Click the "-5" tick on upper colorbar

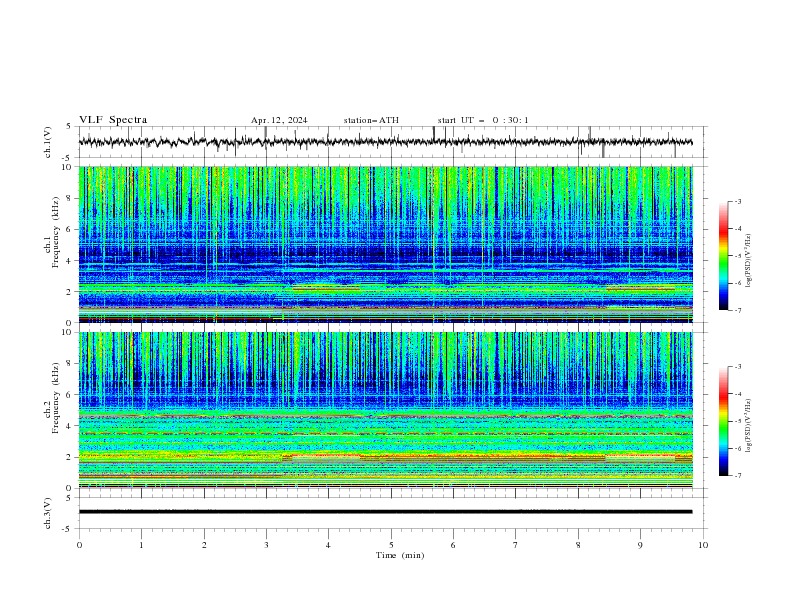[x=738, y=256]
